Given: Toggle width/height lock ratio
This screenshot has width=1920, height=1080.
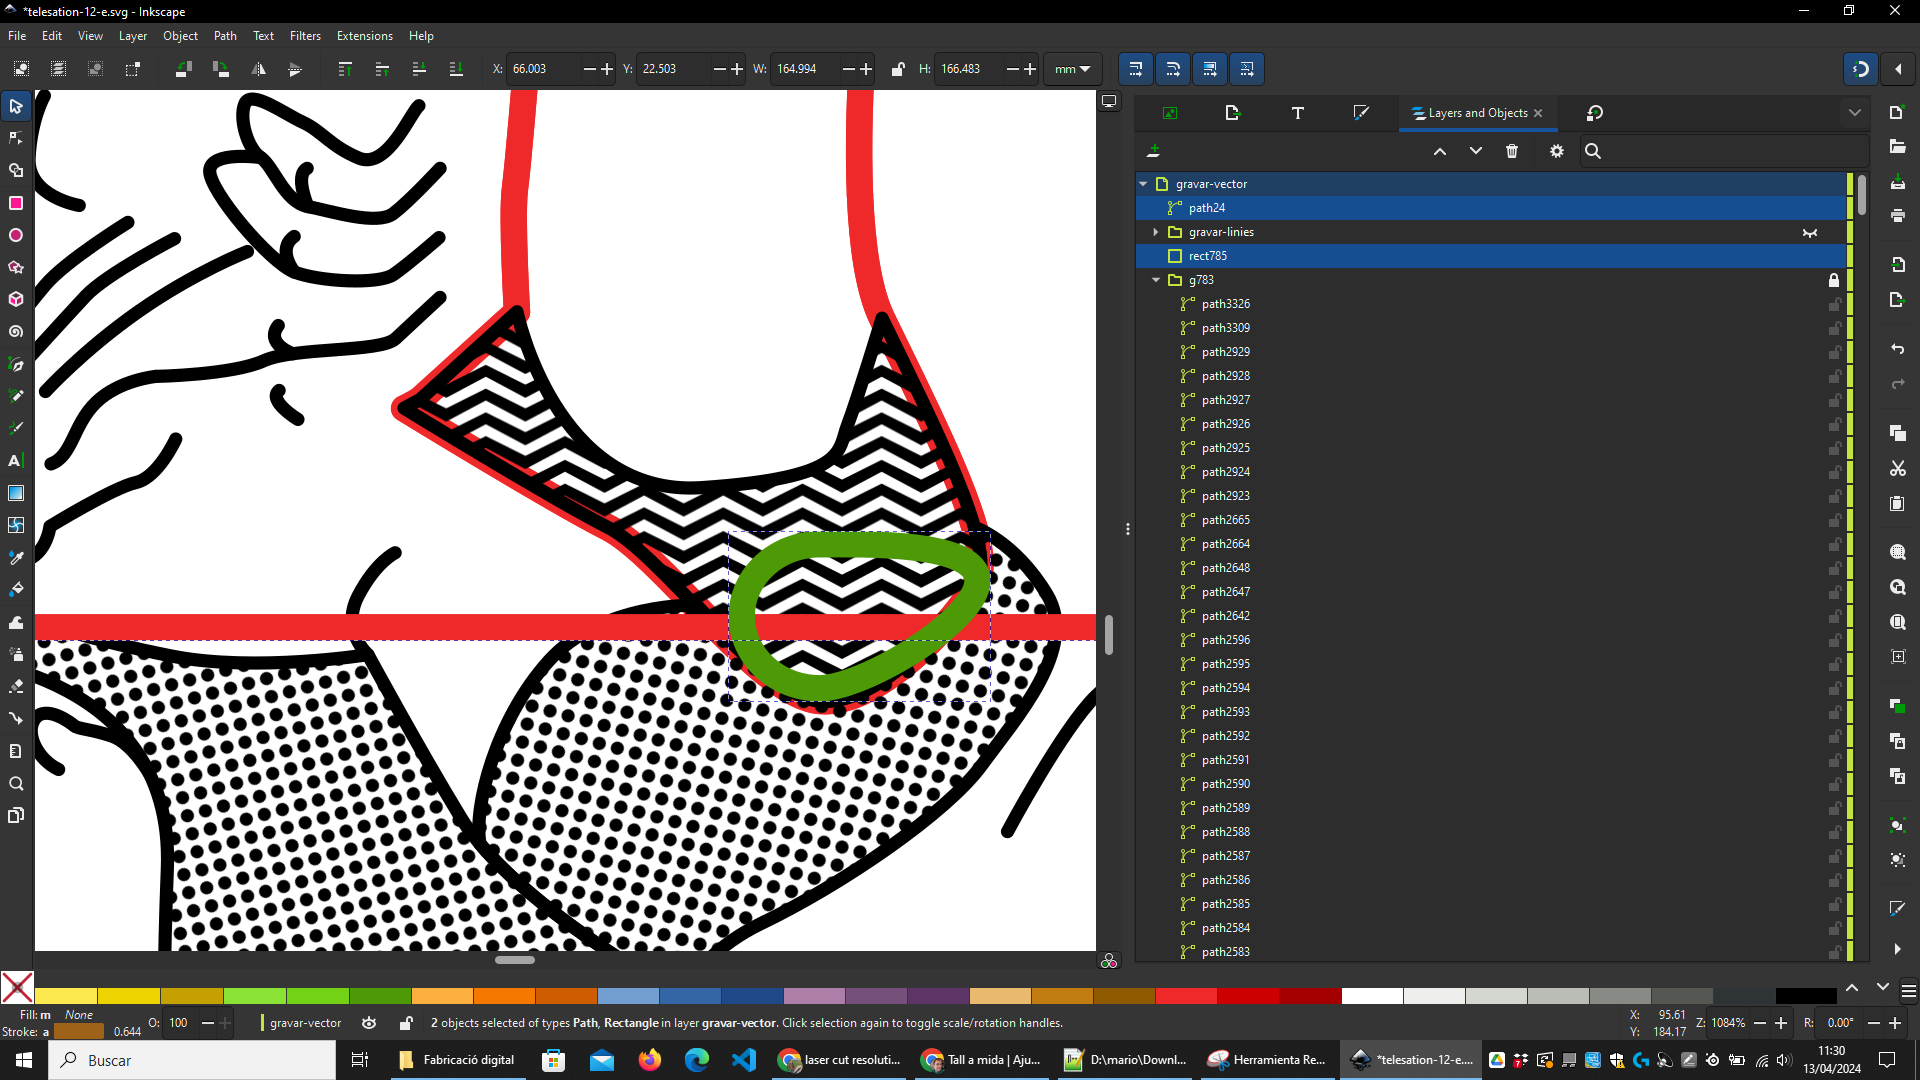Looking at the screenshot, I should tap(898, 69).
